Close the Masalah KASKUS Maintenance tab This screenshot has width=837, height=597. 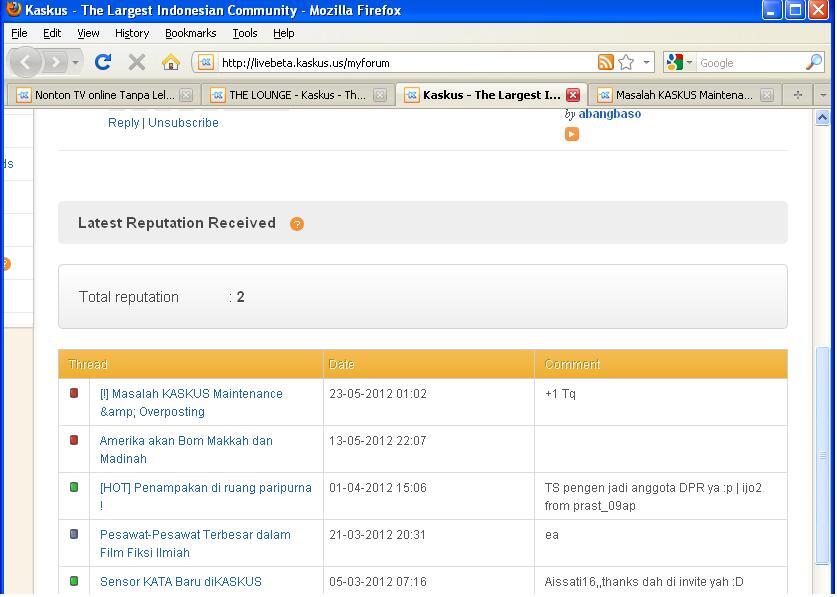click(767, 95)
